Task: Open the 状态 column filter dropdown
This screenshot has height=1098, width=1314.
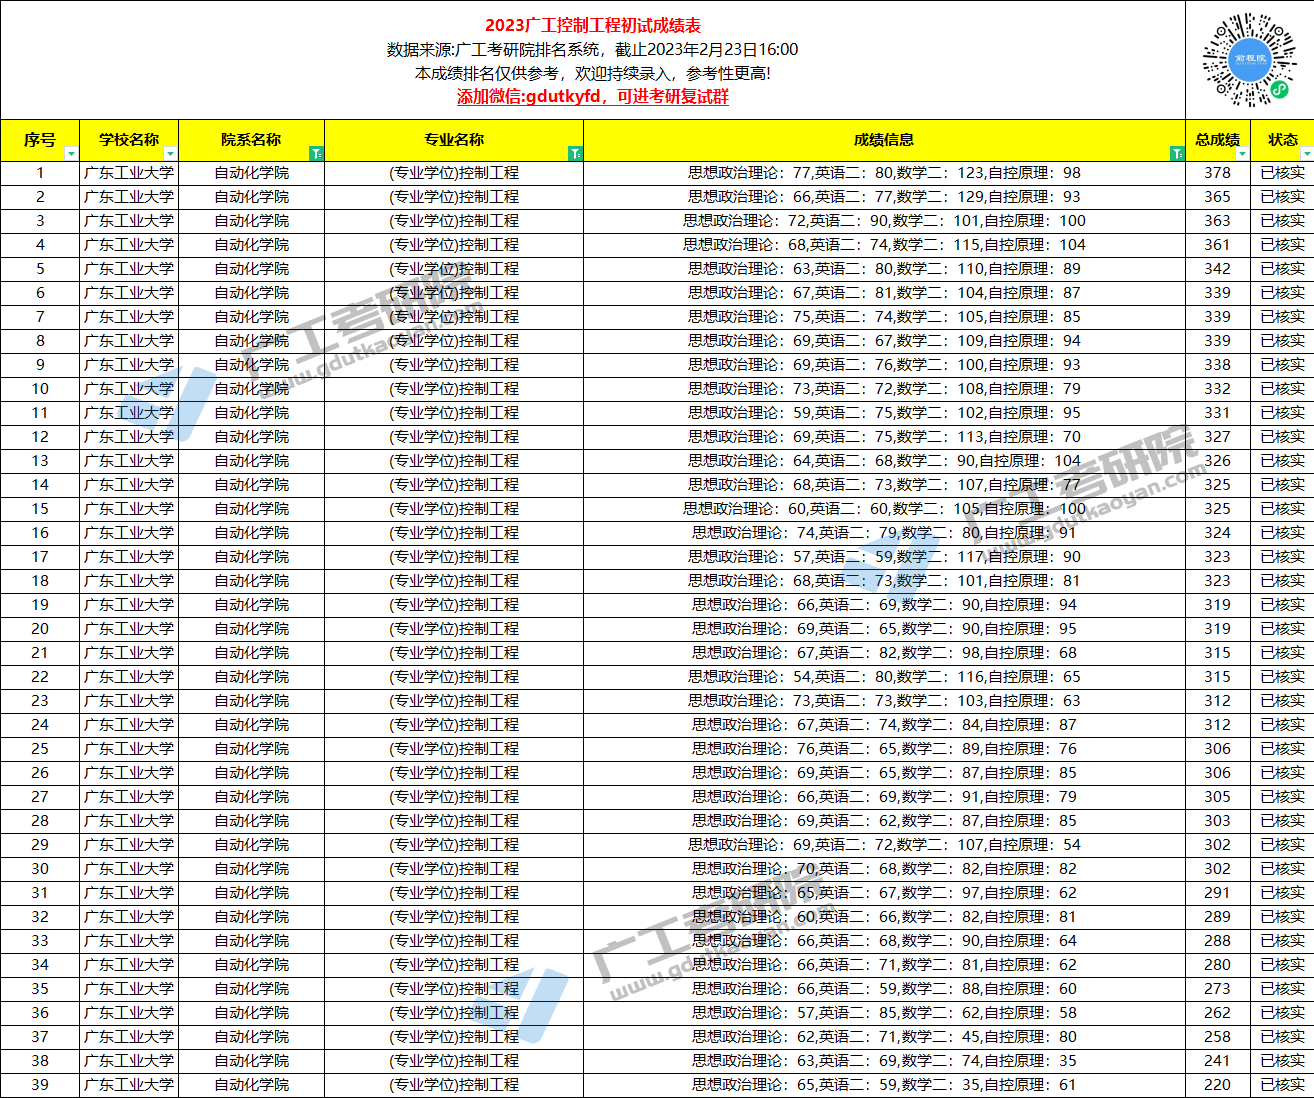Action: (1307, 154)
